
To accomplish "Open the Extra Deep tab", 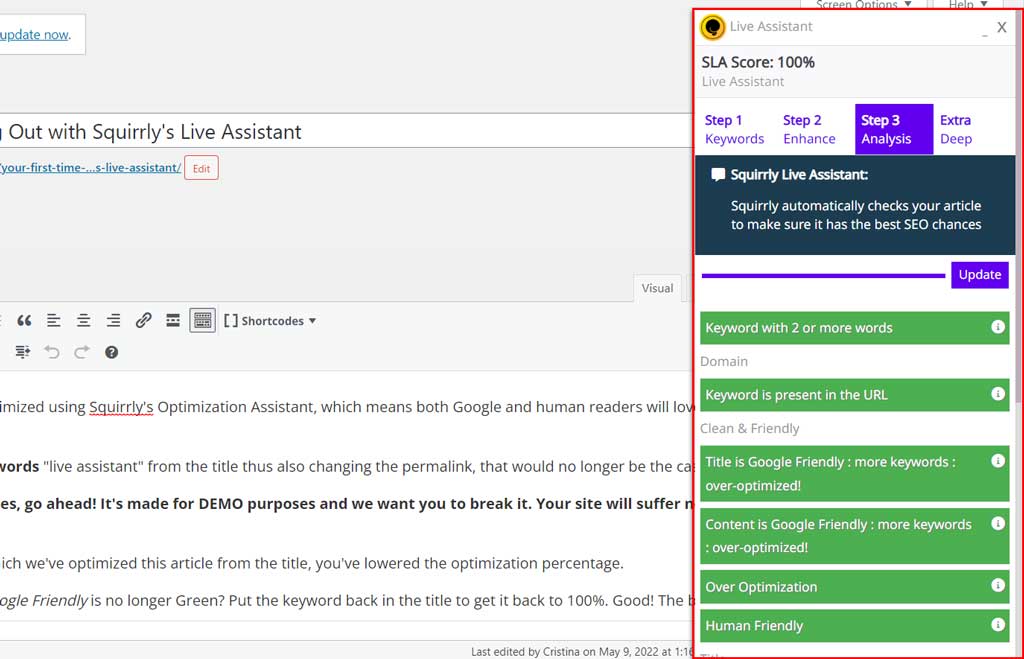I will pyautogui.click(x=956, y=129).
